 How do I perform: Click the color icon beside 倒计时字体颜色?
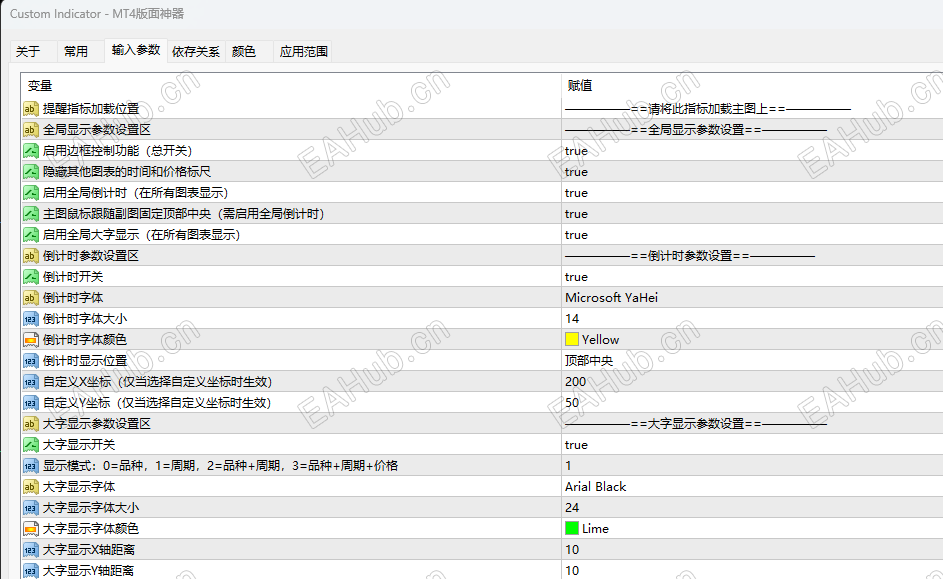(x=31, y=340)
